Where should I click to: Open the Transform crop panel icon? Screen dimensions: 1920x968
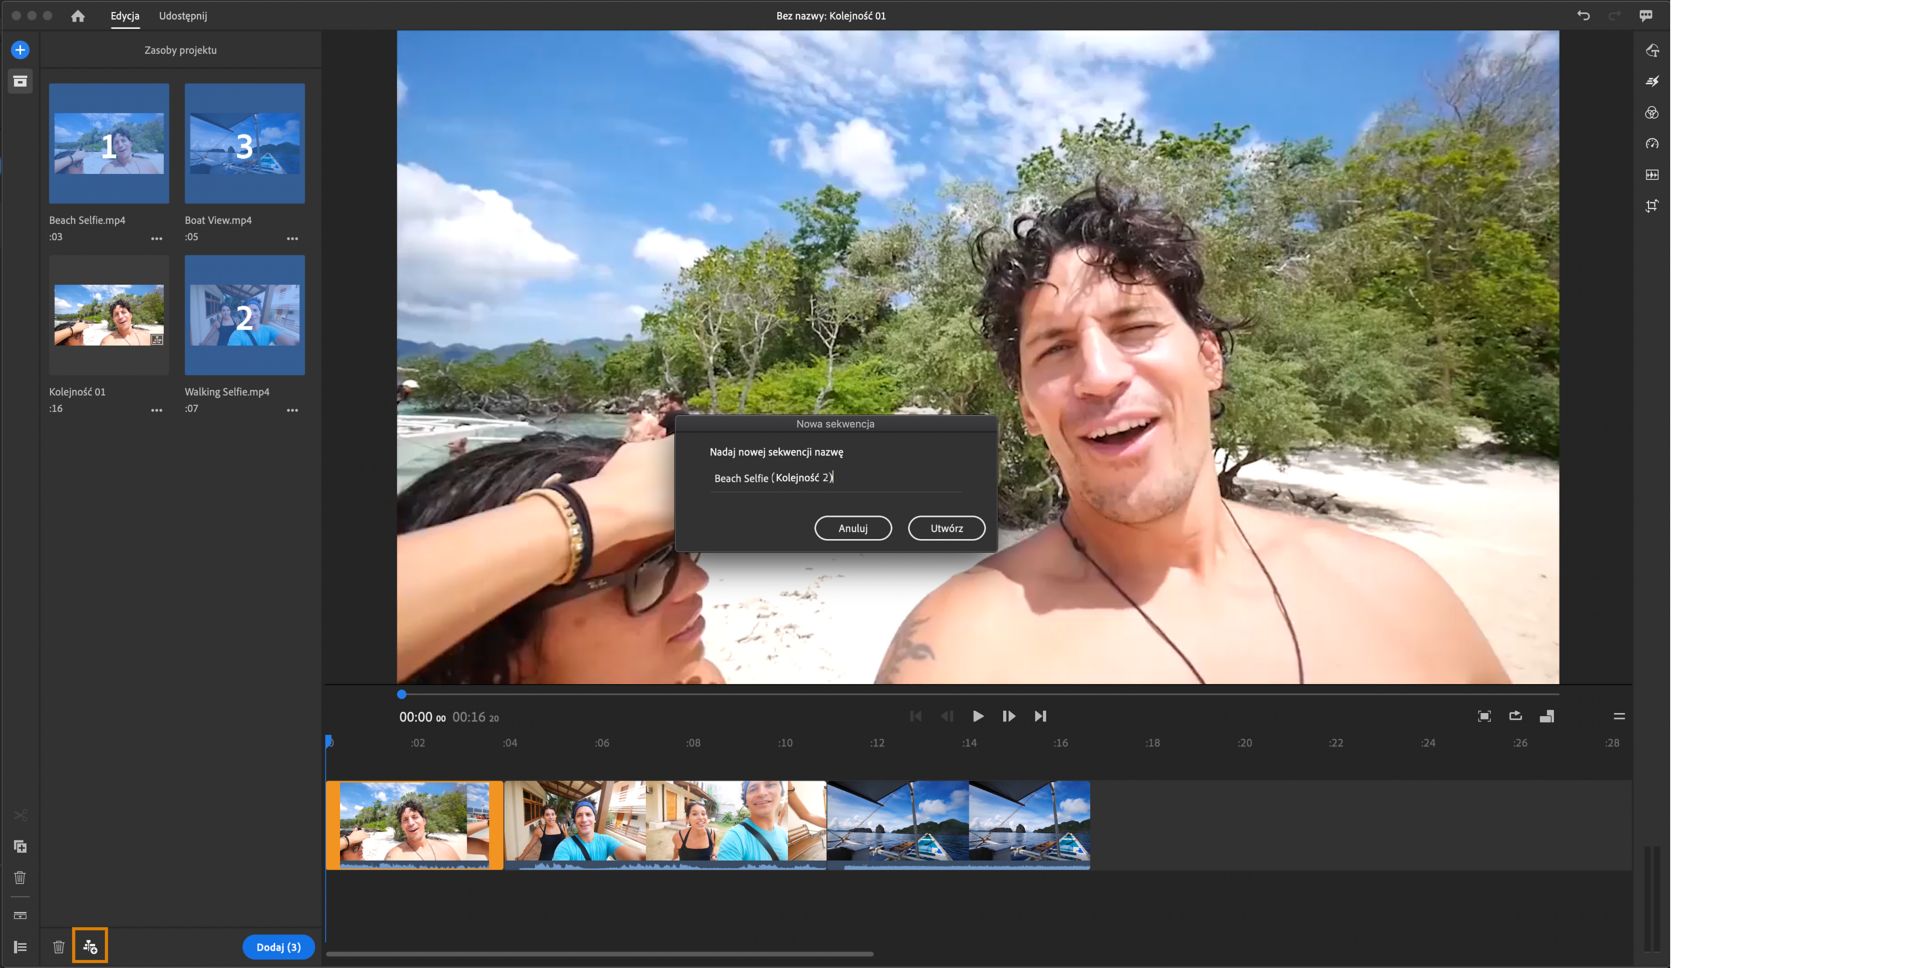[x=1652, y=206]
